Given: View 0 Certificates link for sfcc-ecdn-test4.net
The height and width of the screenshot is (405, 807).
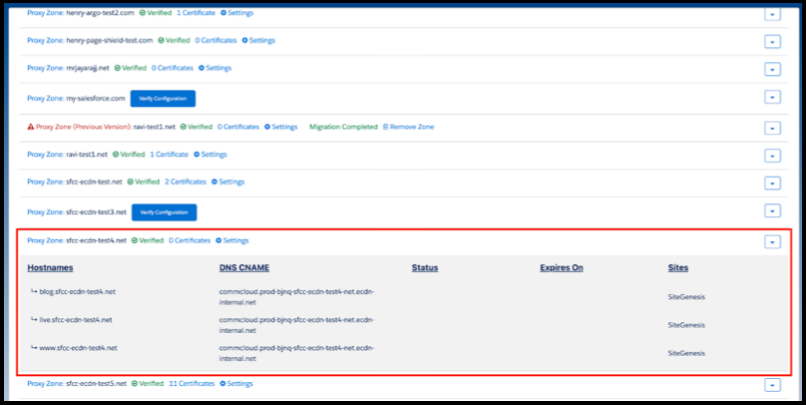Looking at the screenshot, I should 189,240.
